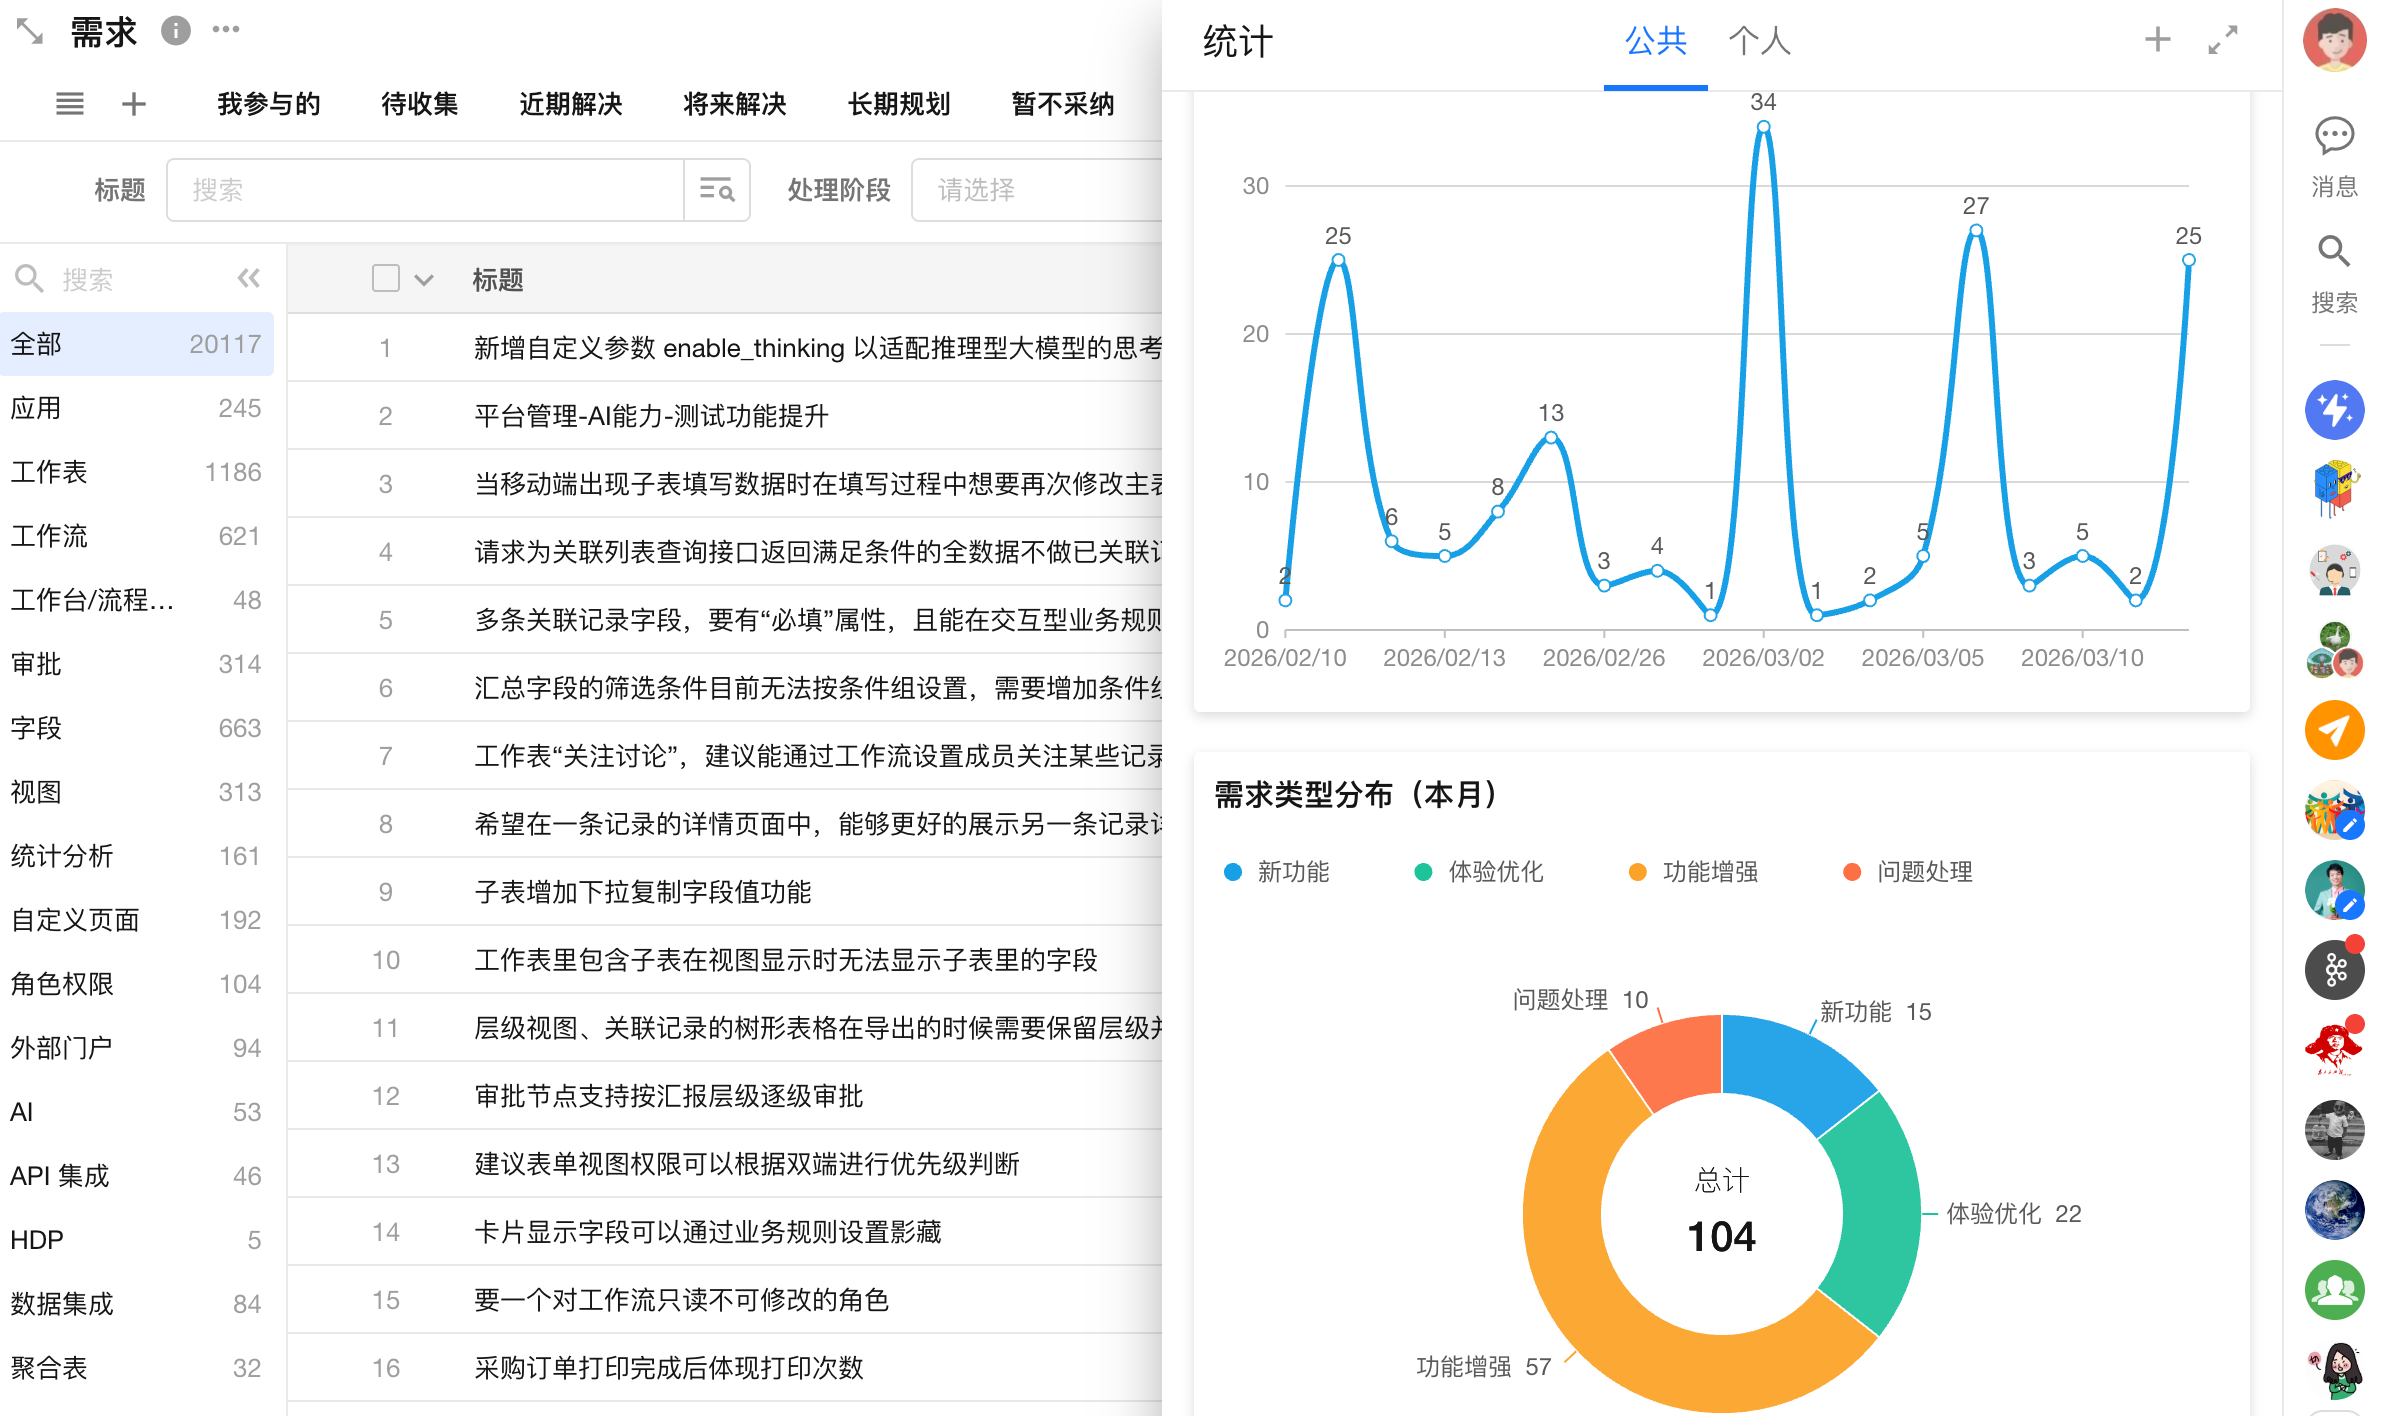Viewport: 2382px width, 1416px height.
Task: Click the 搜索 magnifier icon in right sidebar
Action: pyautogui.click(x=2333, y=251)
